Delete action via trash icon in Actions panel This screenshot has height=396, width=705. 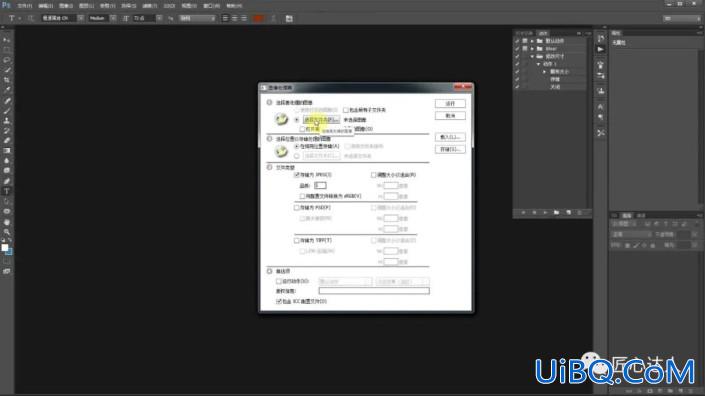click(580, 212)
